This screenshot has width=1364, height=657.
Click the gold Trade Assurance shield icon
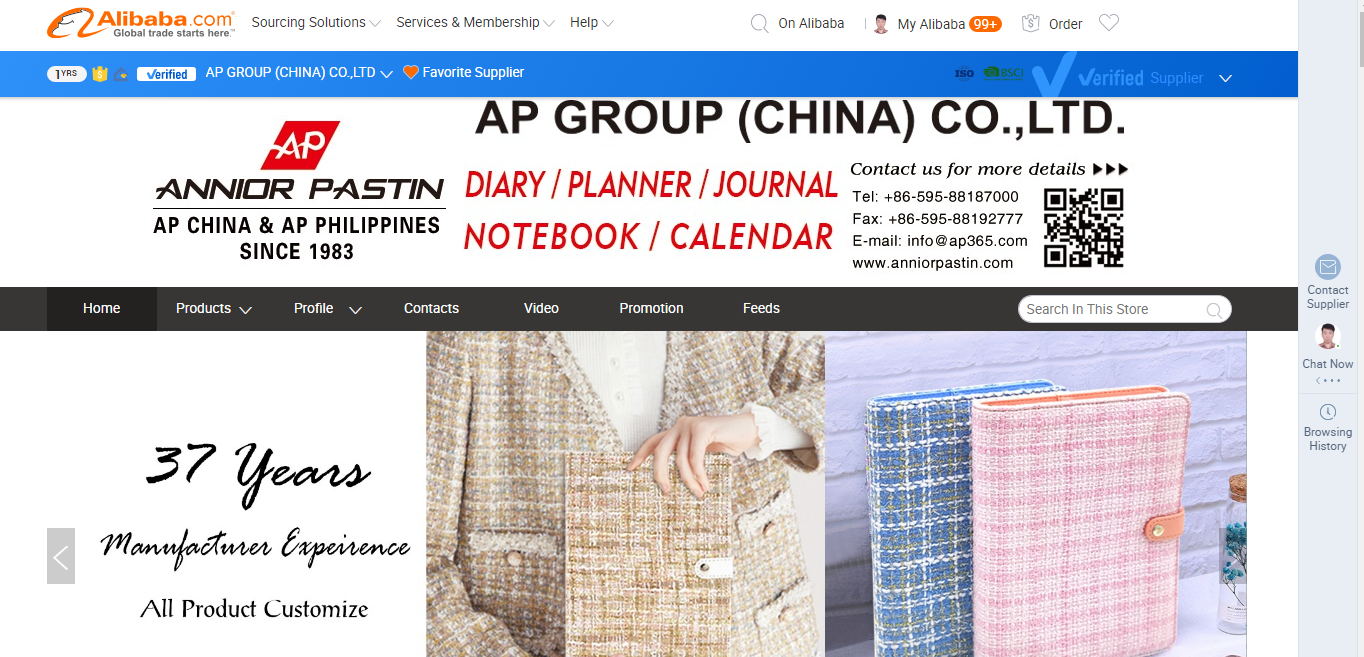[99, 73]
